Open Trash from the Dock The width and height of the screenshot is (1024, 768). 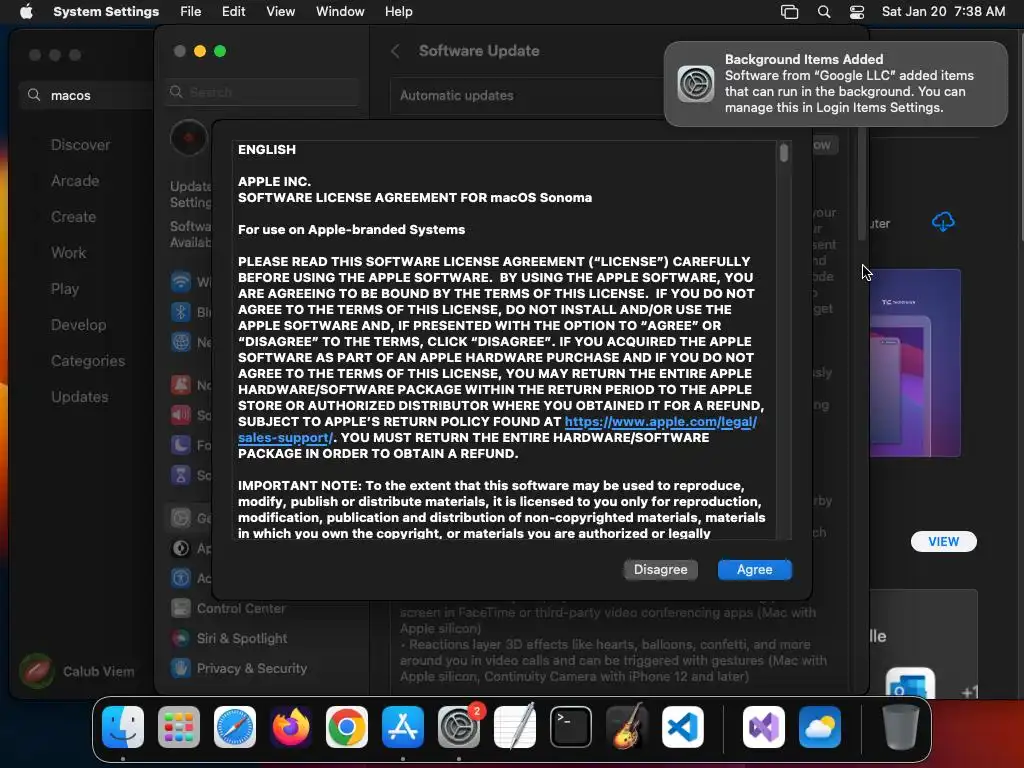pos(901,727)
